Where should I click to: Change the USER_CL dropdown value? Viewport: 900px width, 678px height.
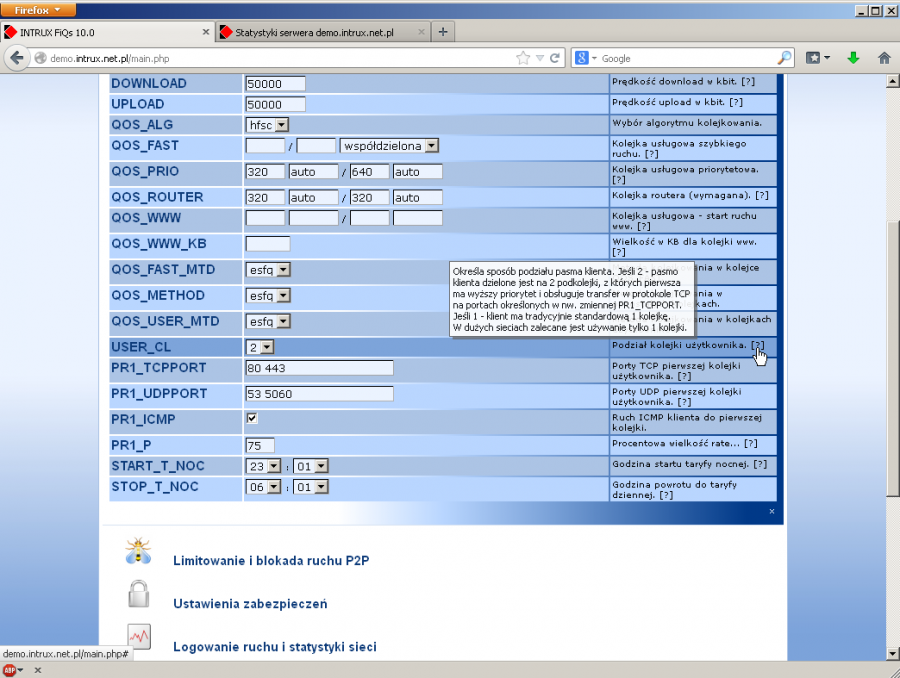click(x=259, y=347)
